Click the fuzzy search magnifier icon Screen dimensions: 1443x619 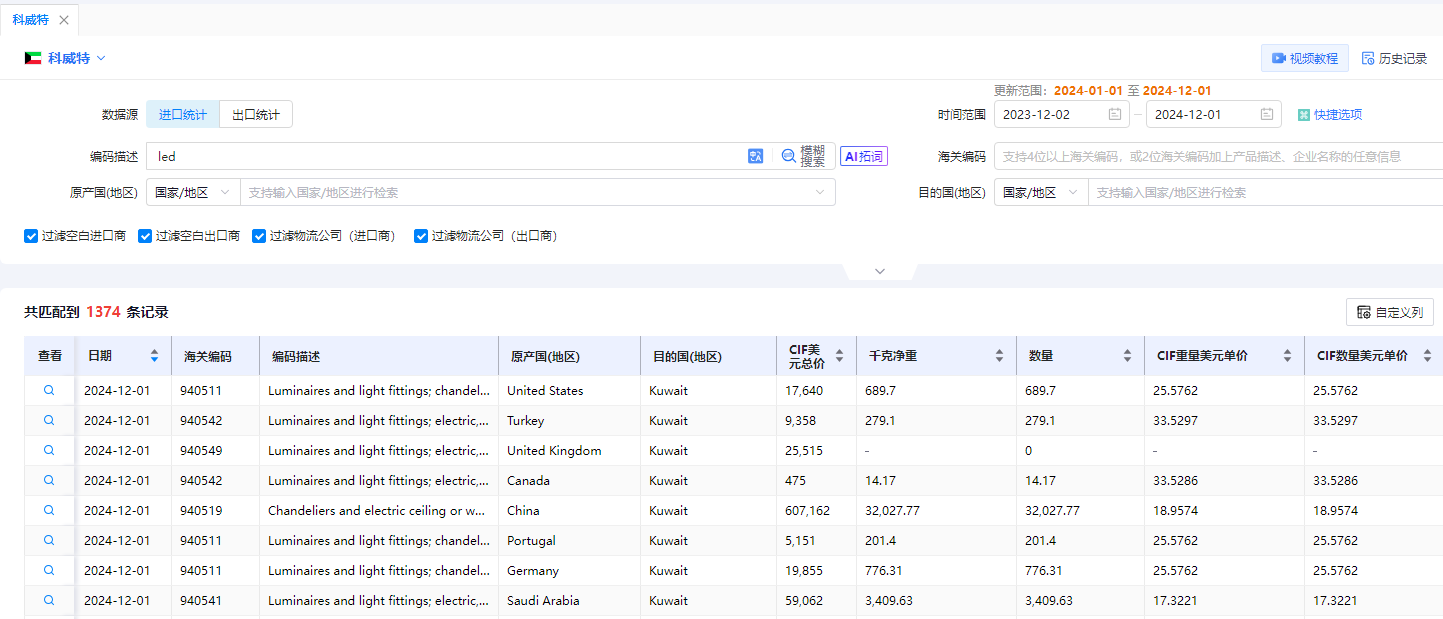pyautogui.click(x=788, y=156)
